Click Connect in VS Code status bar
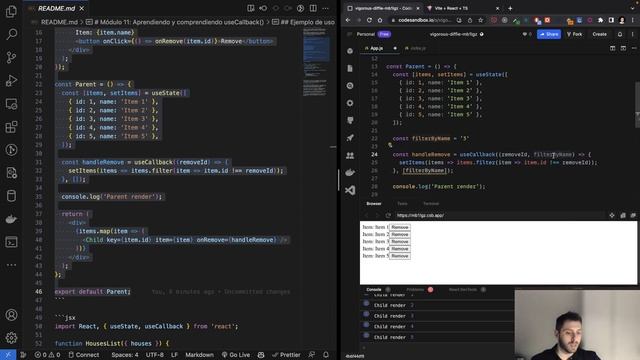This screenshot has width=640, height=360. pyautogui.click(x=84, y=355)
